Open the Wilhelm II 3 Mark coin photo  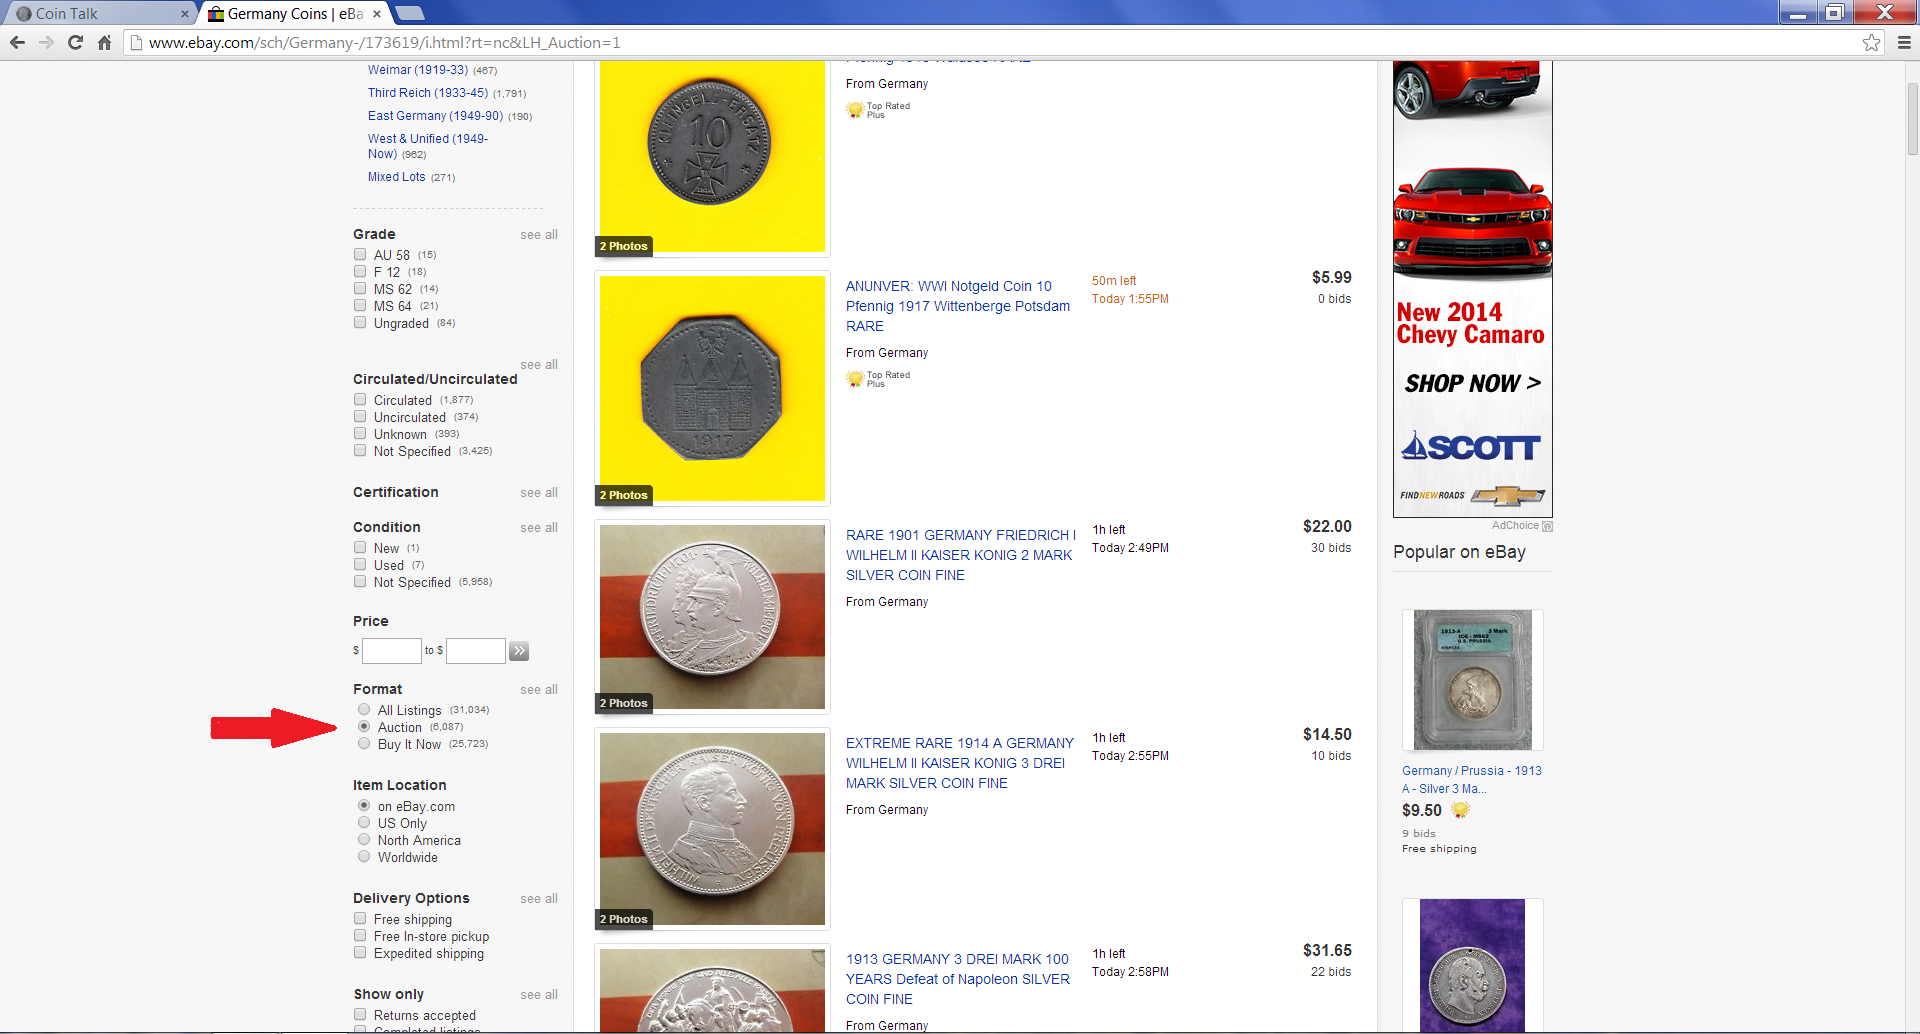[712, 829]
